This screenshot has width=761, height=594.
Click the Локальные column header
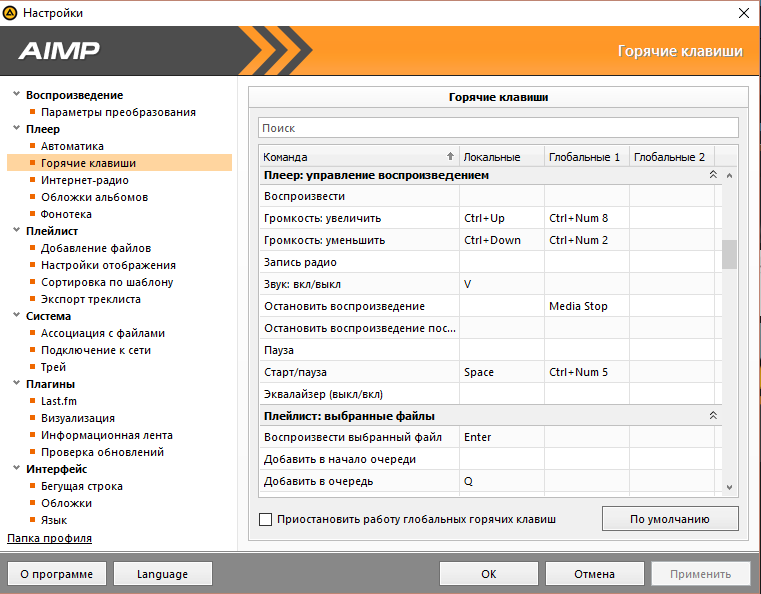coord(501,157)
